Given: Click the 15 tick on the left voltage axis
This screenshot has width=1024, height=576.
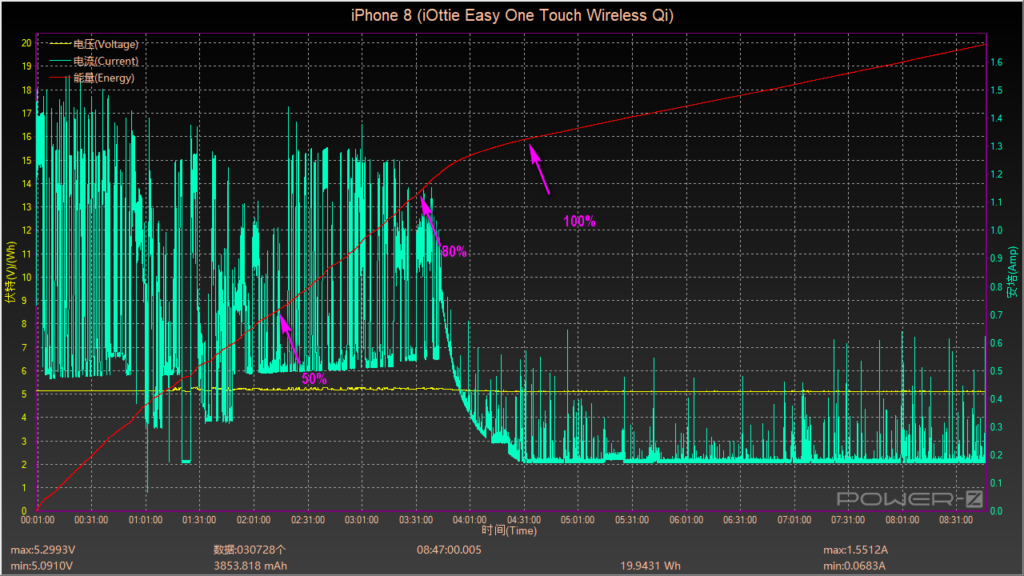Looking at the screenshot, I should [26, 160].
